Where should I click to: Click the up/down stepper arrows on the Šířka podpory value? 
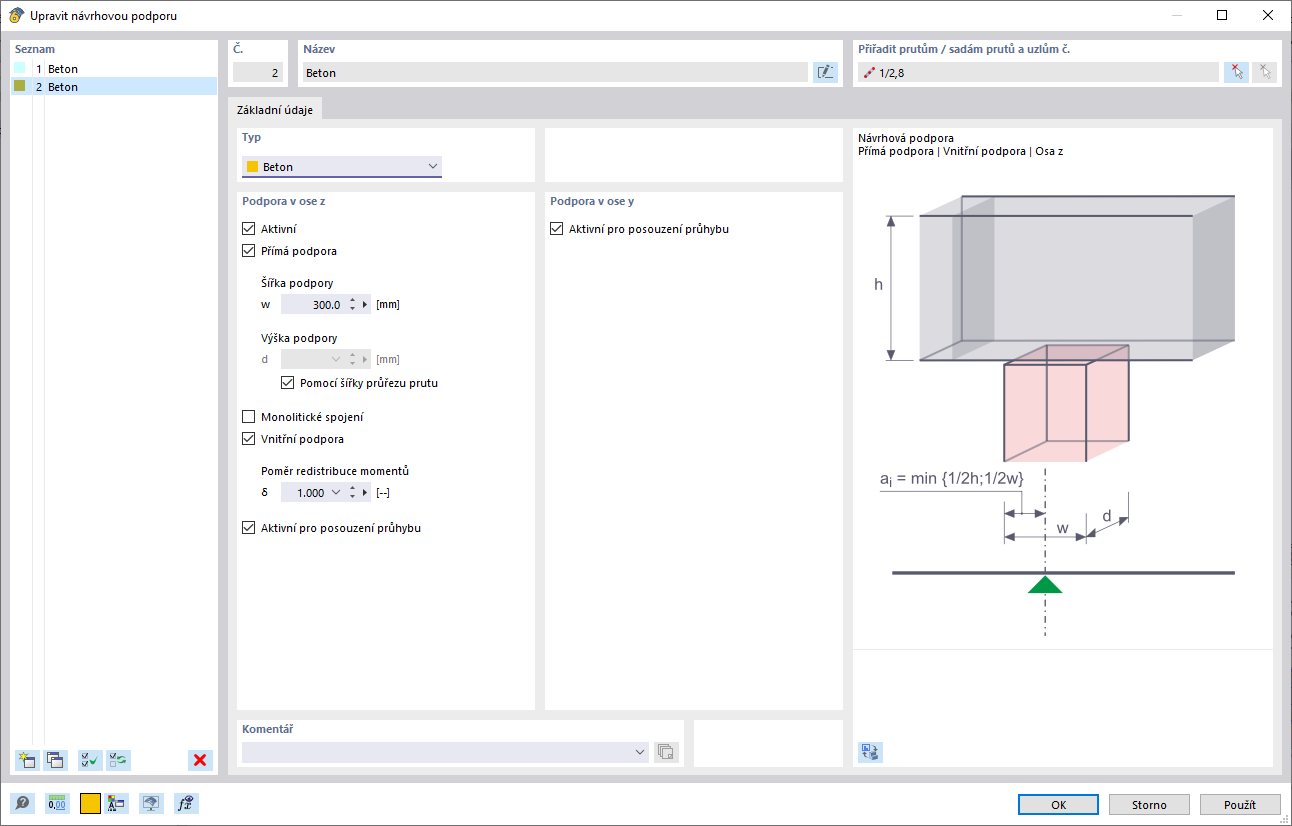point(352,304)
